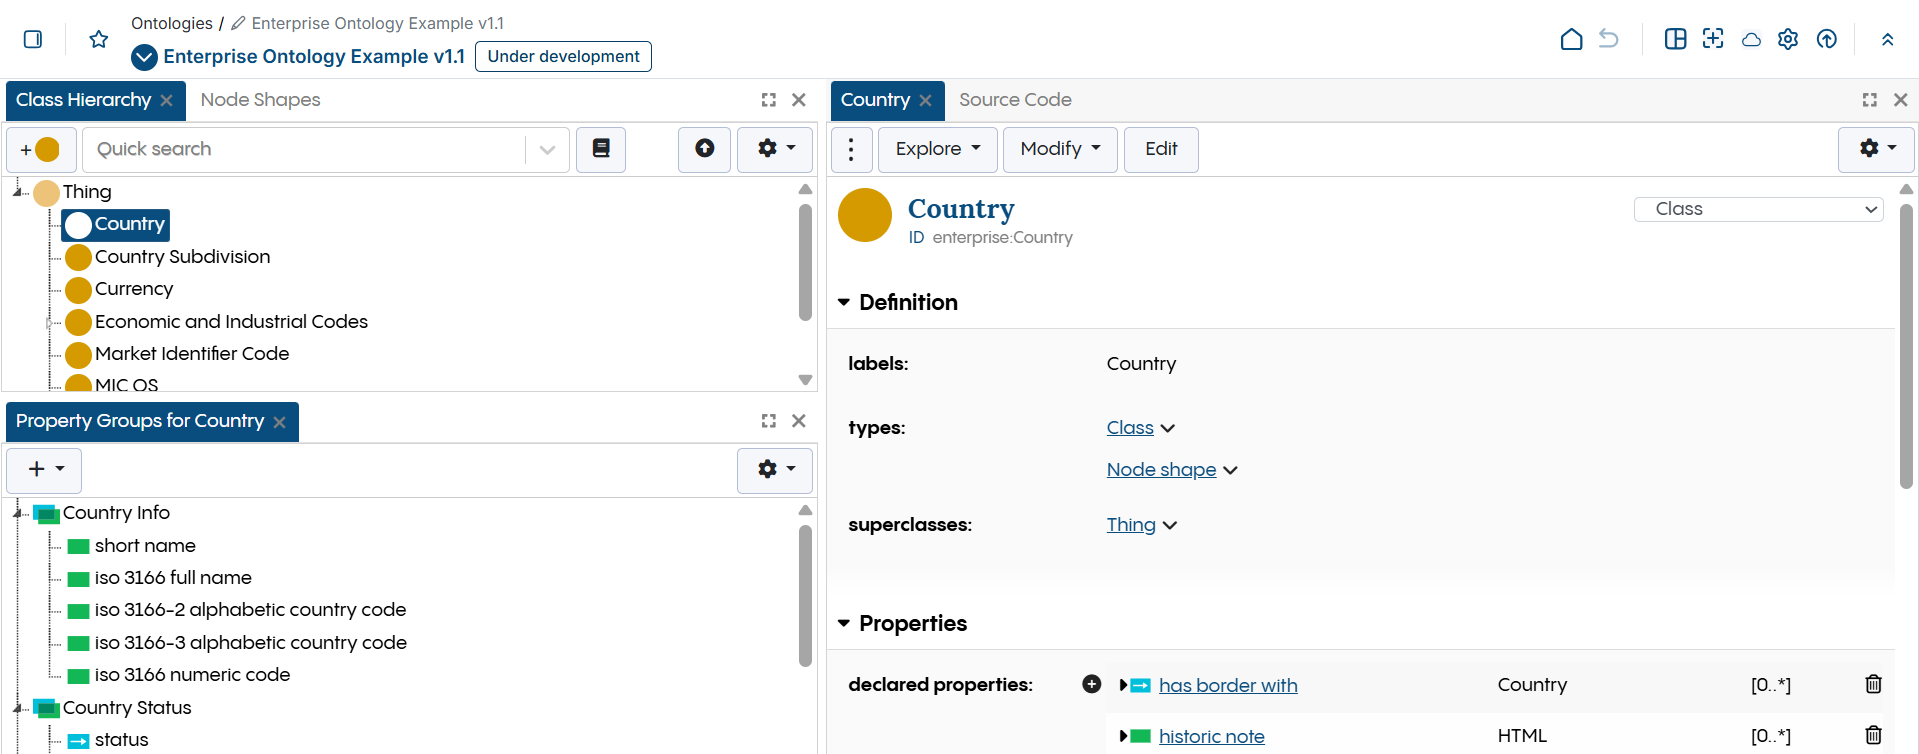This screenshot has height=754, width=1919.
Task: Open the Class type selector dropdown
Action: 1759,209
